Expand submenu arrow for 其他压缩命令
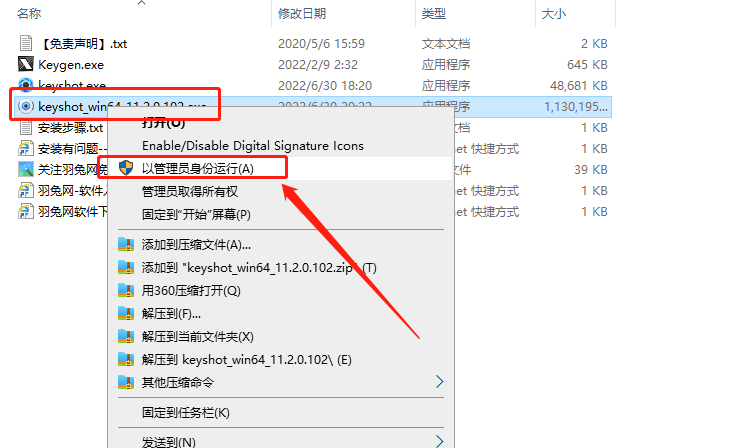 tap(440, 382)
